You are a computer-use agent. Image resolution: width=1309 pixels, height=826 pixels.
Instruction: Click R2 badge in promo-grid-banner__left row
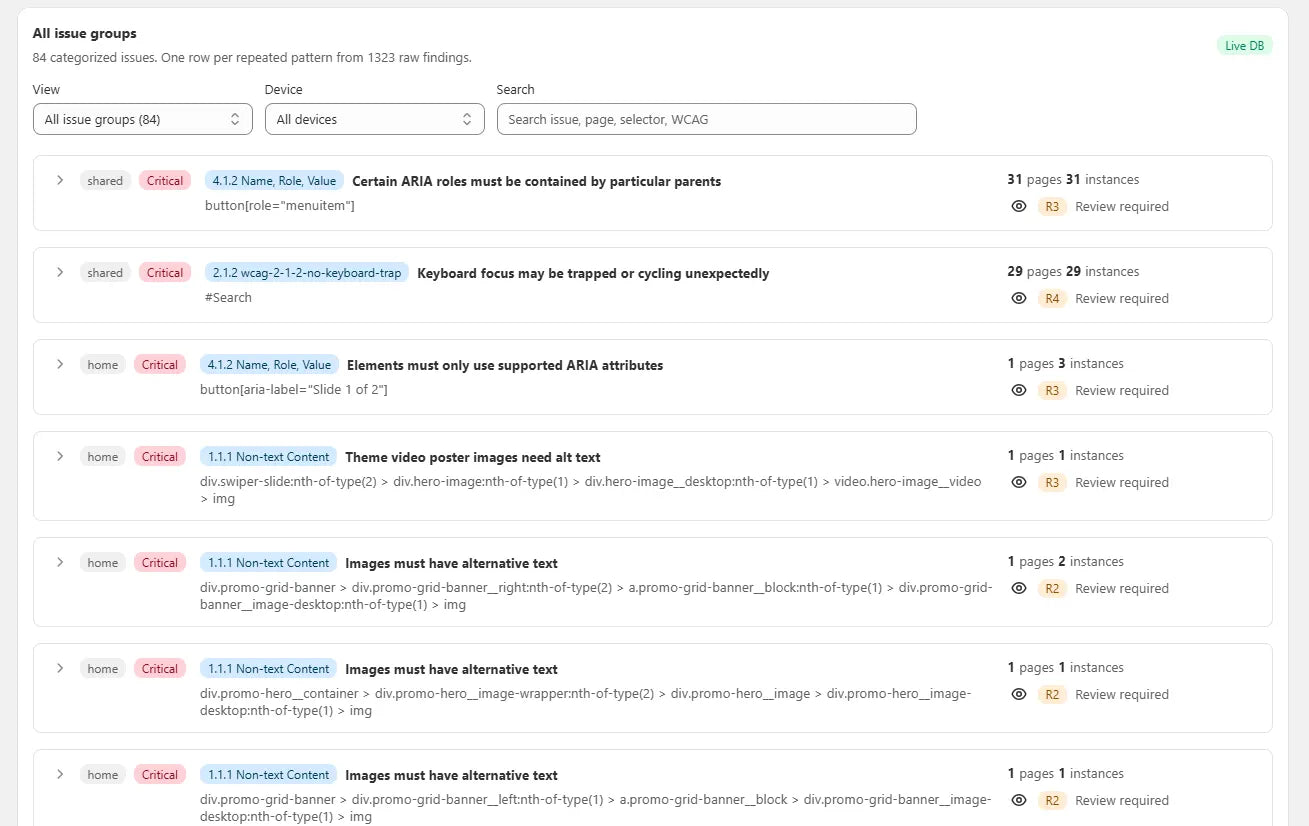(x=1052, y=801)
